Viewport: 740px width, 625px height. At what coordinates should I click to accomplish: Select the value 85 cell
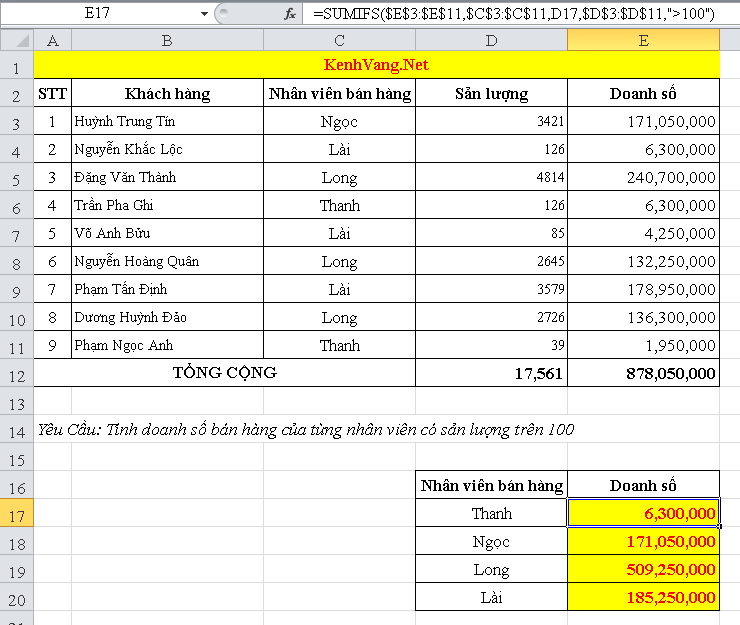491,233
